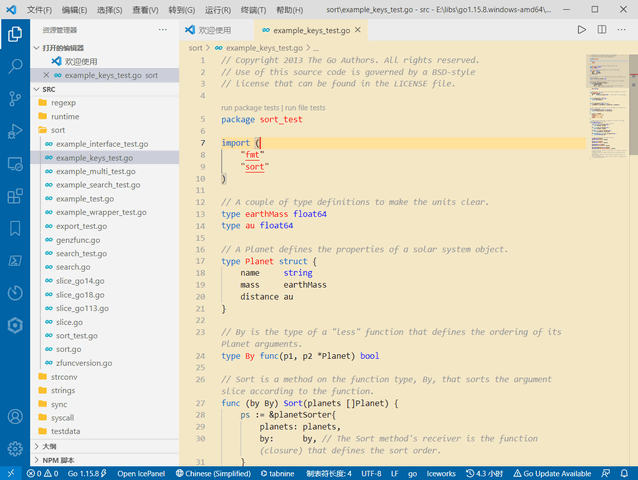
Task: Click Chinese (Simplified) language status item
Action: pyautogui.click(x=213, y=473)
